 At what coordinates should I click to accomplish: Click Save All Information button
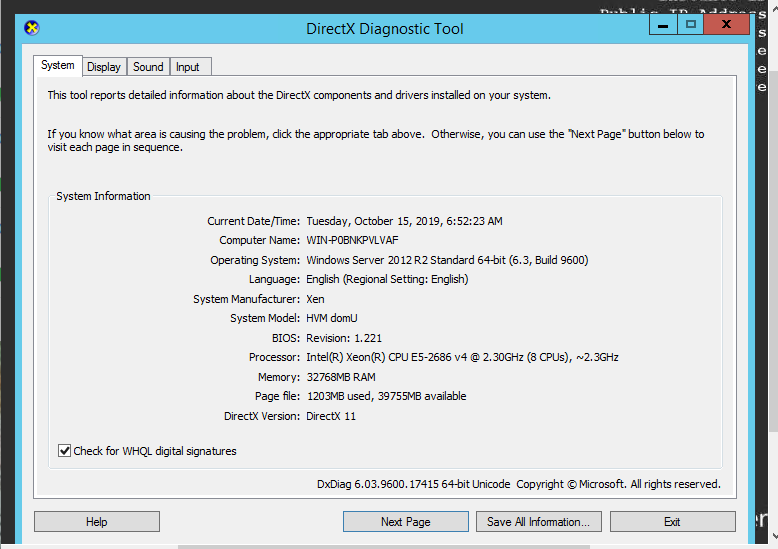coord(539,522)
